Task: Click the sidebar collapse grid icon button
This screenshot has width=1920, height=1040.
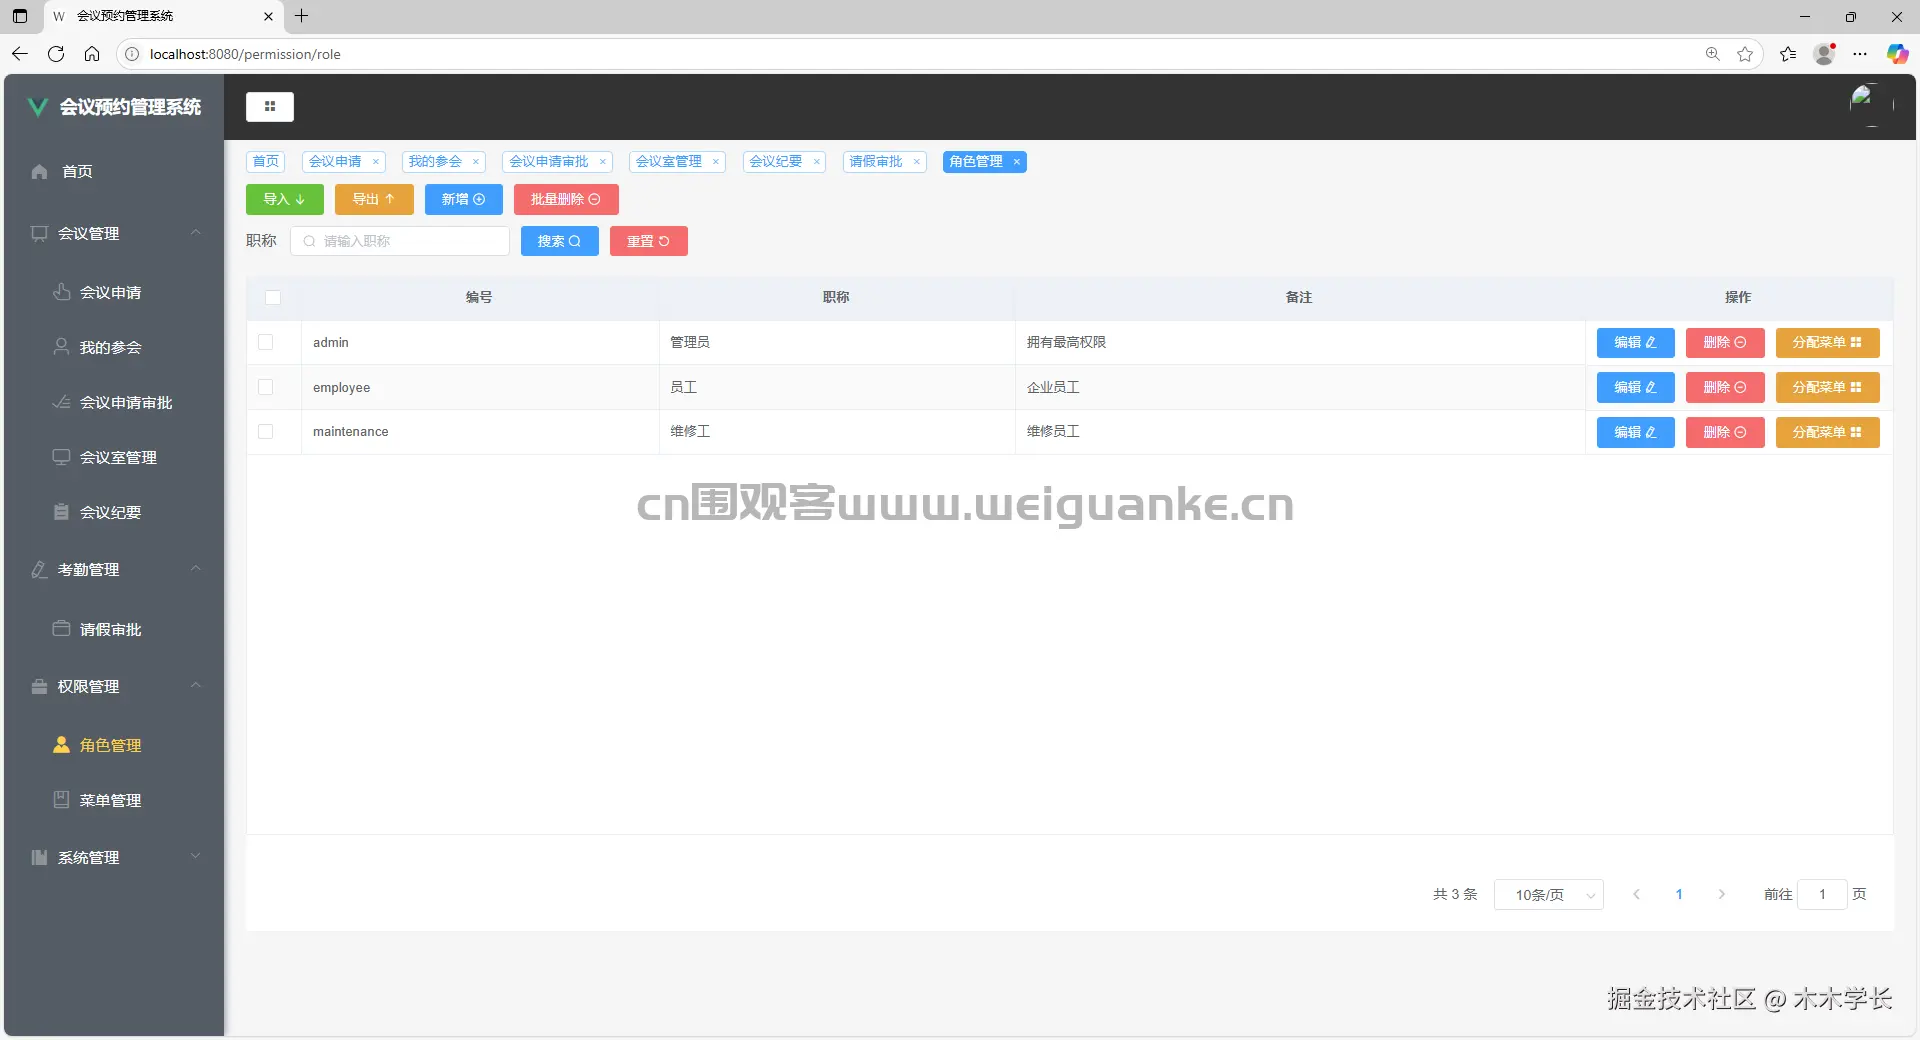Action: (270, 106)
